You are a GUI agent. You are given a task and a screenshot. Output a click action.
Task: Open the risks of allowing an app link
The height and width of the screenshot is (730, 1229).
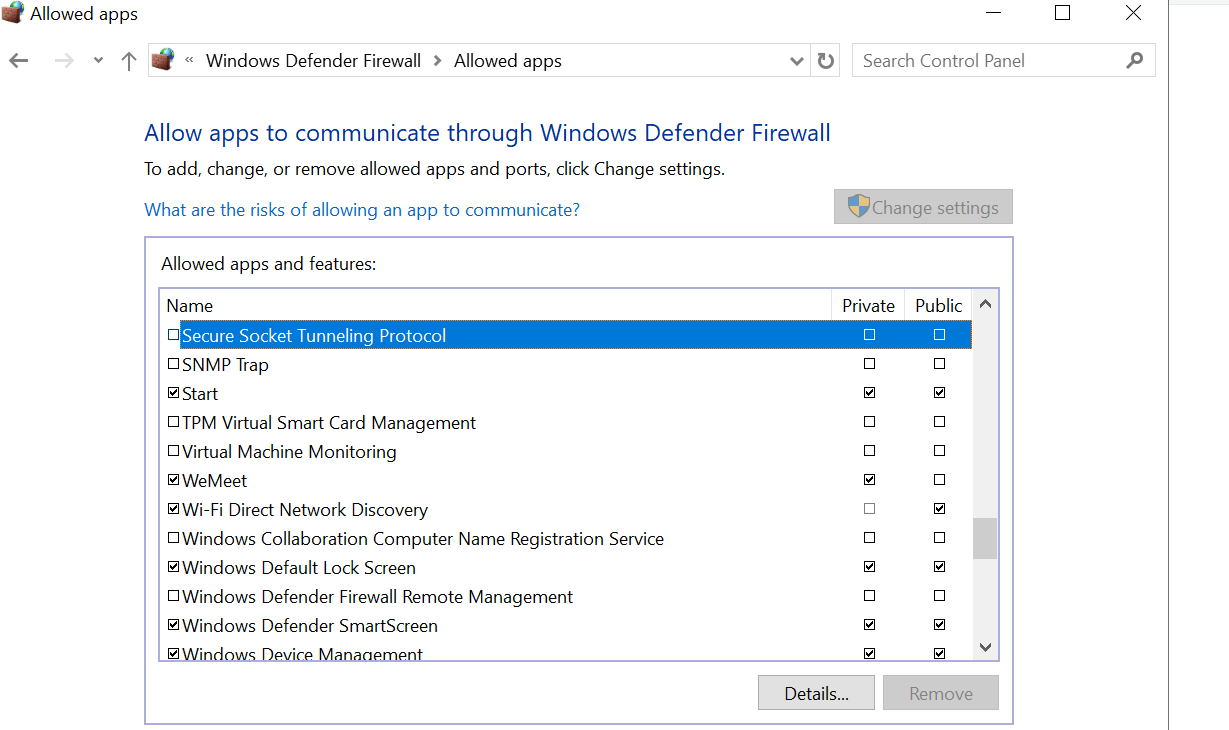click(x=362, y=210)
